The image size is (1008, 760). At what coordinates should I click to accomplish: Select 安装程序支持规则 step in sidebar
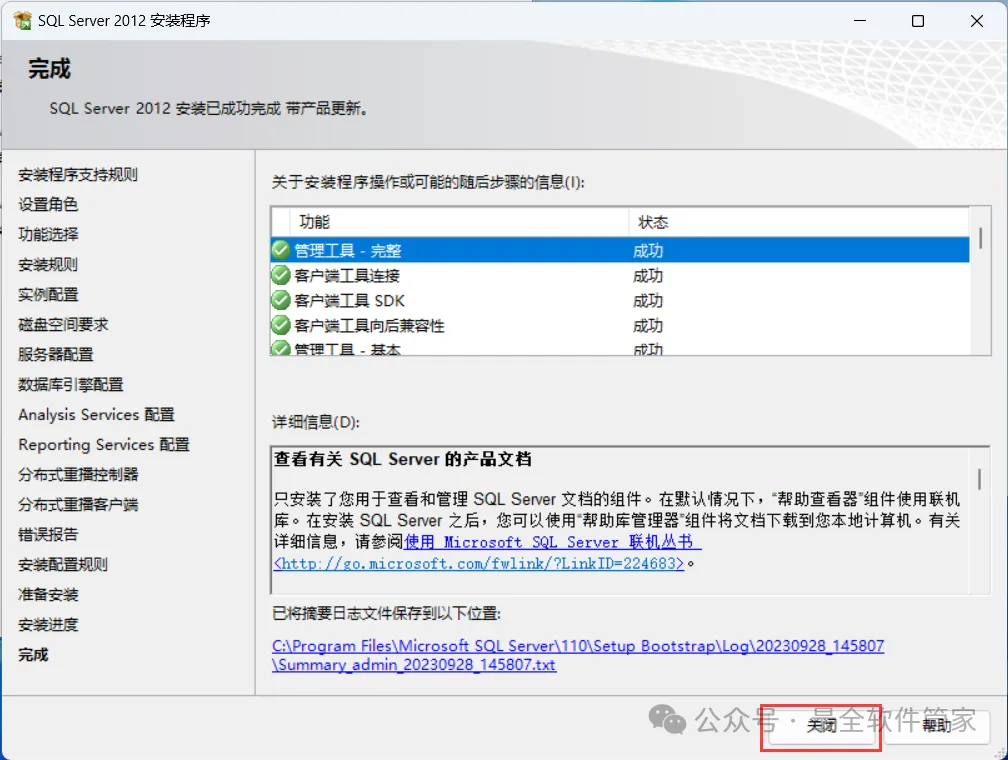(78, 174)
